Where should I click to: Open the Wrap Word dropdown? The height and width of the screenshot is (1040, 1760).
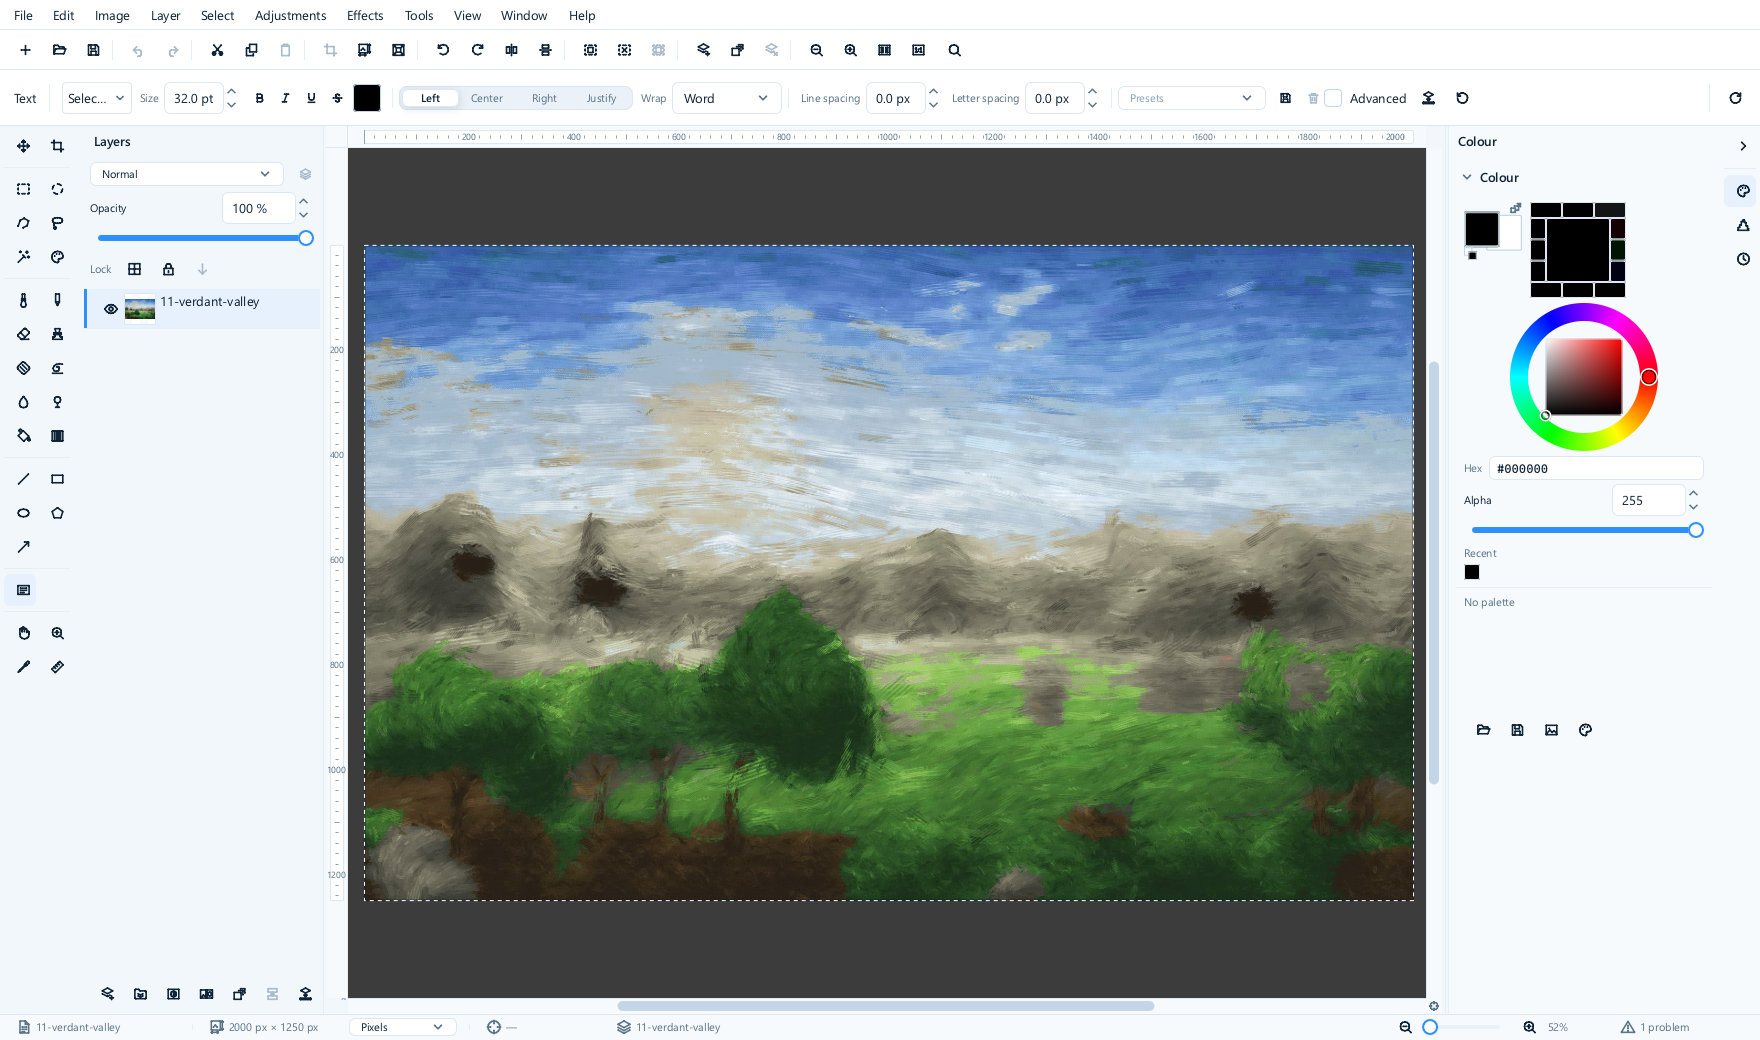tap(726, 98)
